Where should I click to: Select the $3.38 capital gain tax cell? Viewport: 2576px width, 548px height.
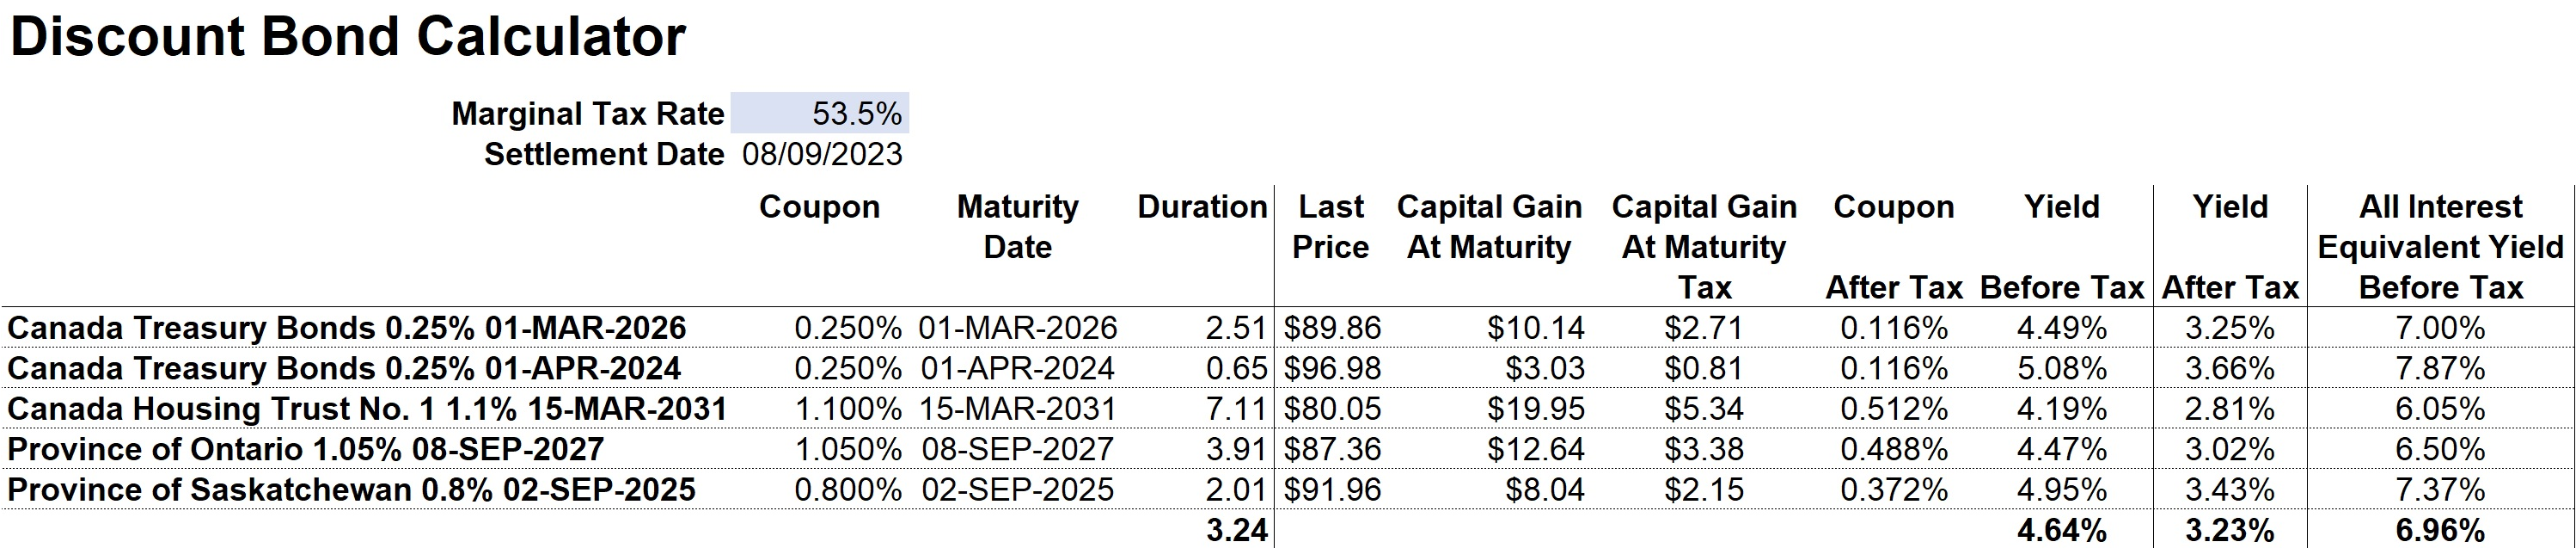(1704, 449)
